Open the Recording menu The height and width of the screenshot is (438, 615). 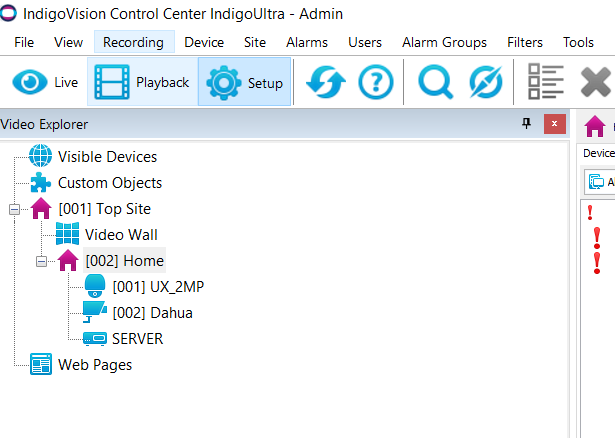click(133, 42)
